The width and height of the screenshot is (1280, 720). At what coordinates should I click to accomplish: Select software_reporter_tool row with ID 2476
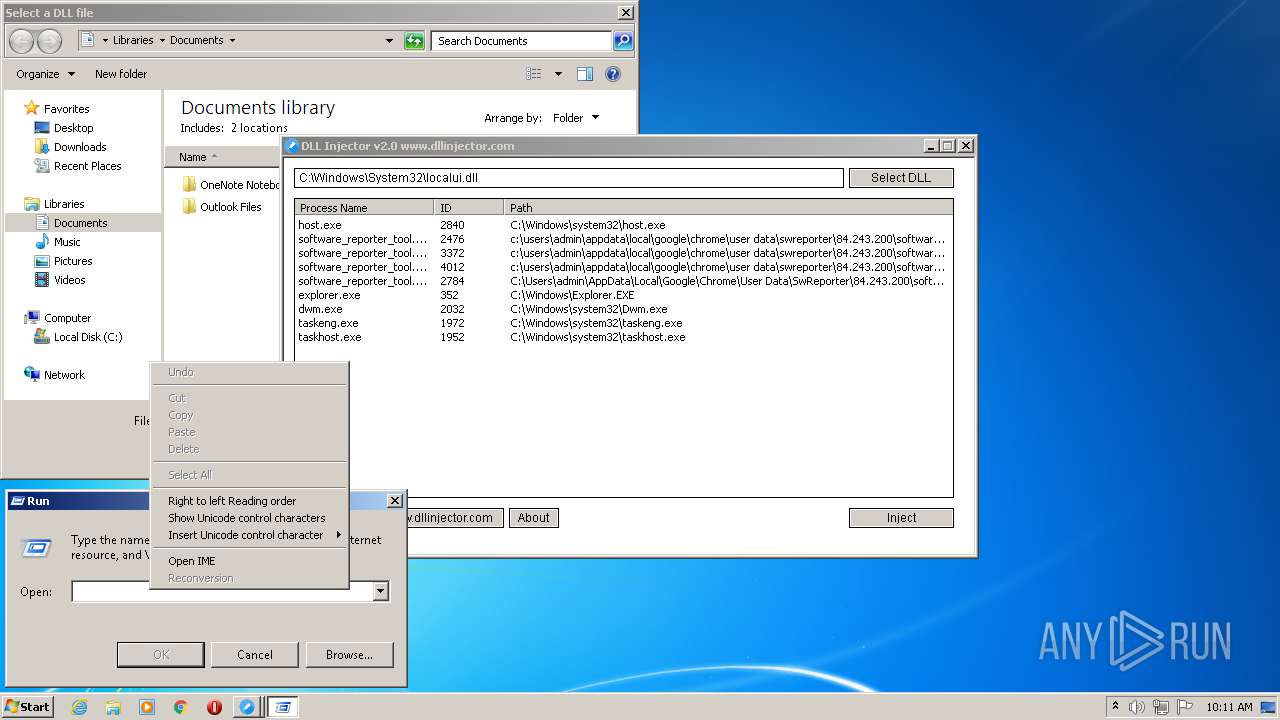coord(623,239)
